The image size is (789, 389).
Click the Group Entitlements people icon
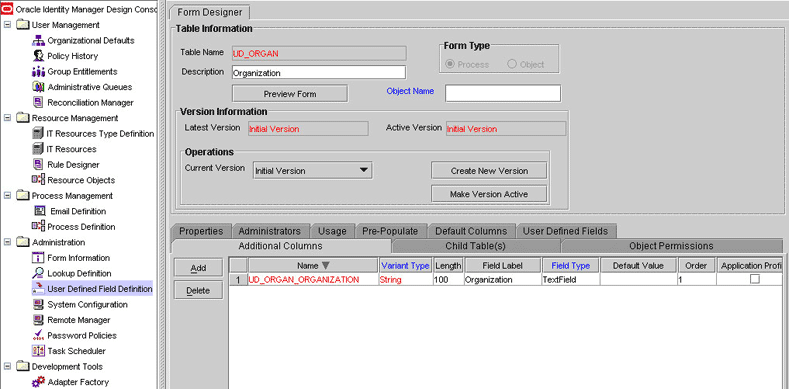(x=38, y=71)
